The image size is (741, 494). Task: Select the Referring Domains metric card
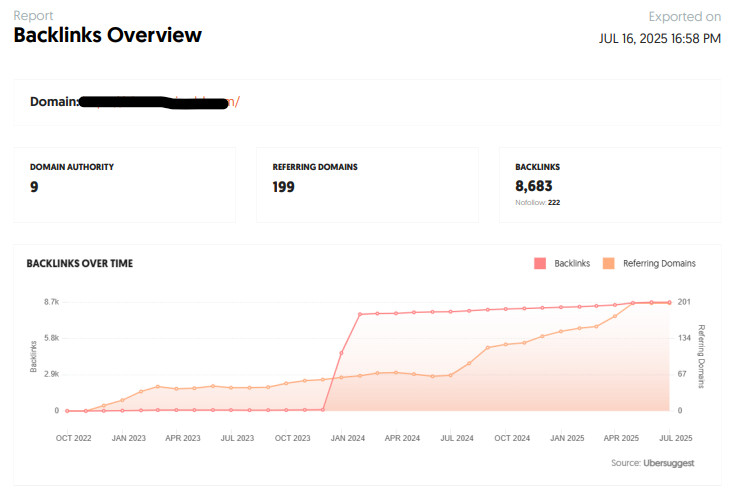[x=367, y=185]
